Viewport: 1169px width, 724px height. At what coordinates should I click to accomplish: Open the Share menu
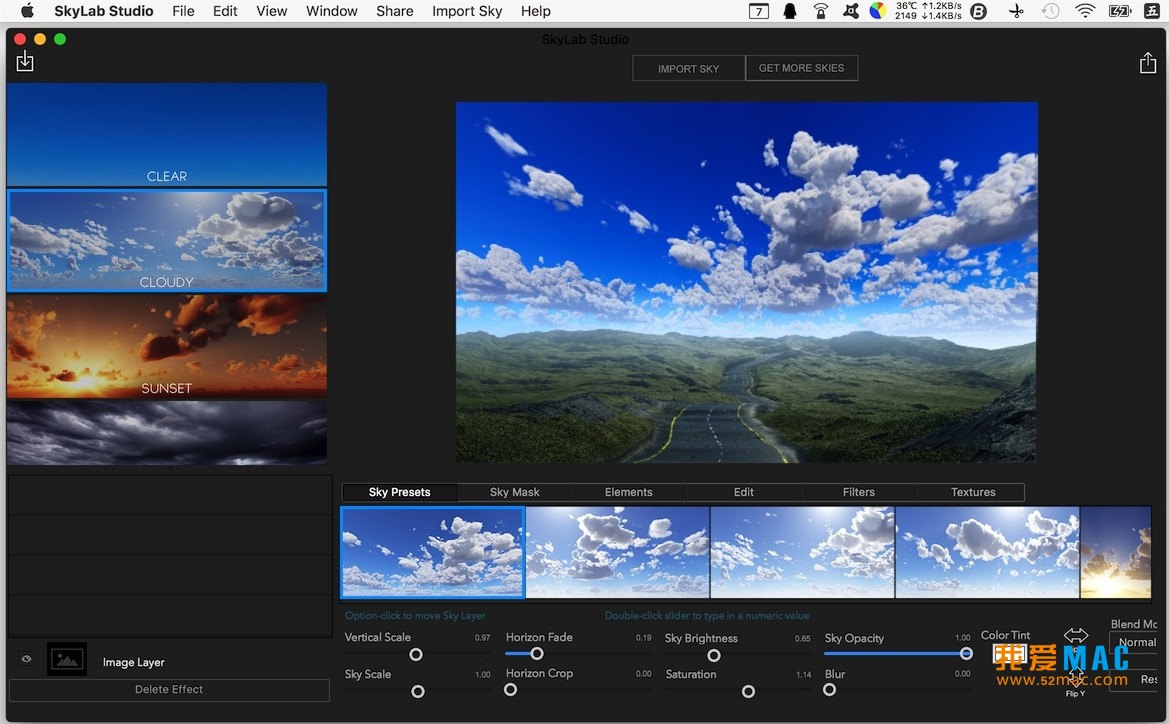[394, 10]
